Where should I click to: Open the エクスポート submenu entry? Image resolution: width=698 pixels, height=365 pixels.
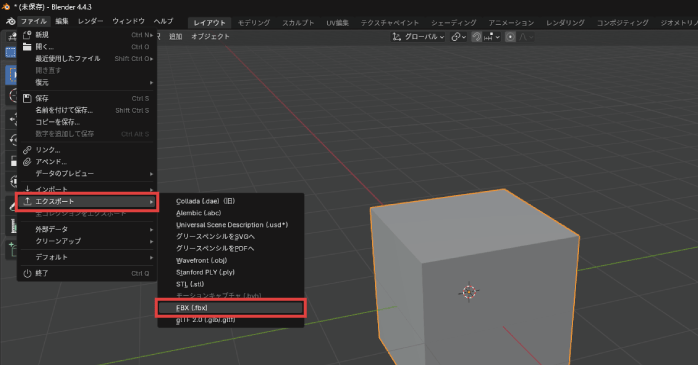87,202
